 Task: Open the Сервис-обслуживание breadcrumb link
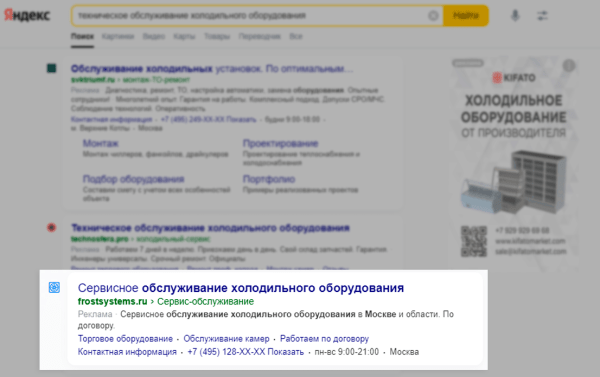tap(205, 302)
